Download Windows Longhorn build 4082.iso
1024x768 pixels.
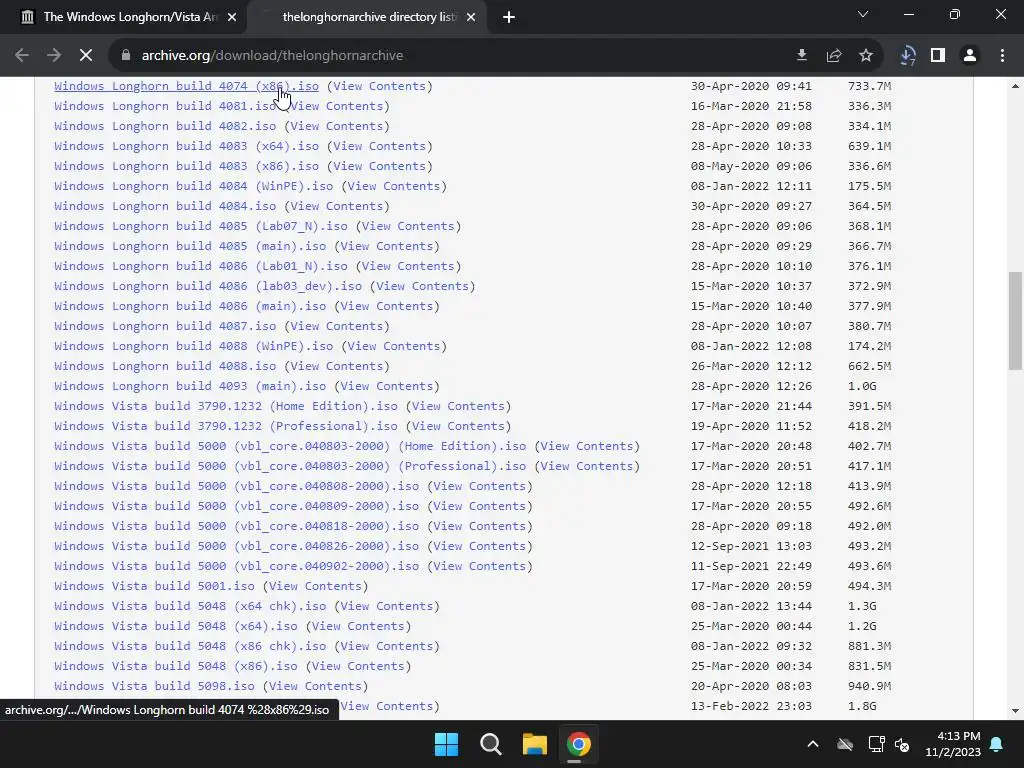point(165,126)
